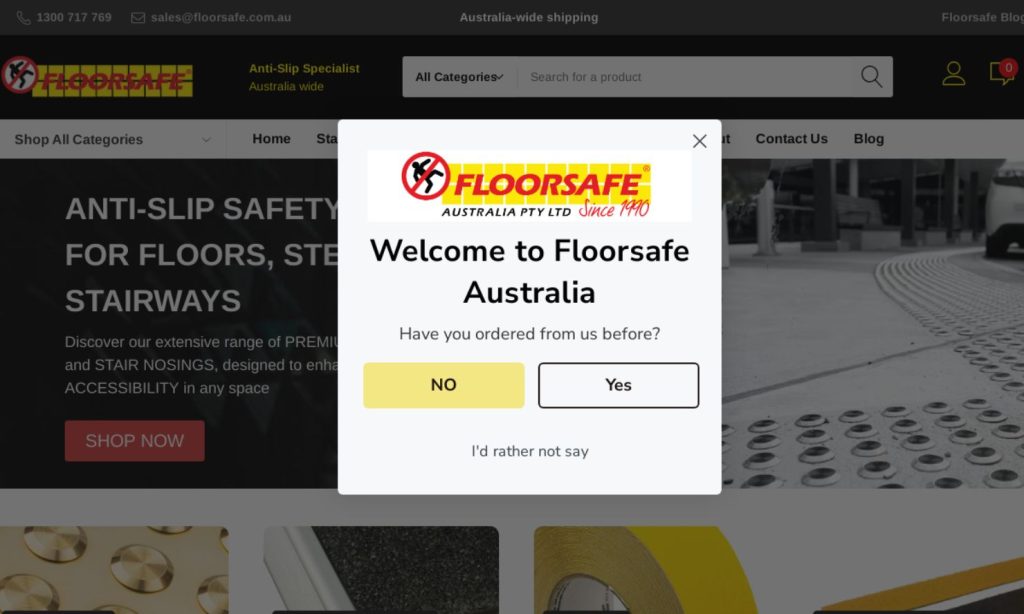Go to Contact Us page
The height and width of the screenshot is (614, 1024).
(792, 138)
